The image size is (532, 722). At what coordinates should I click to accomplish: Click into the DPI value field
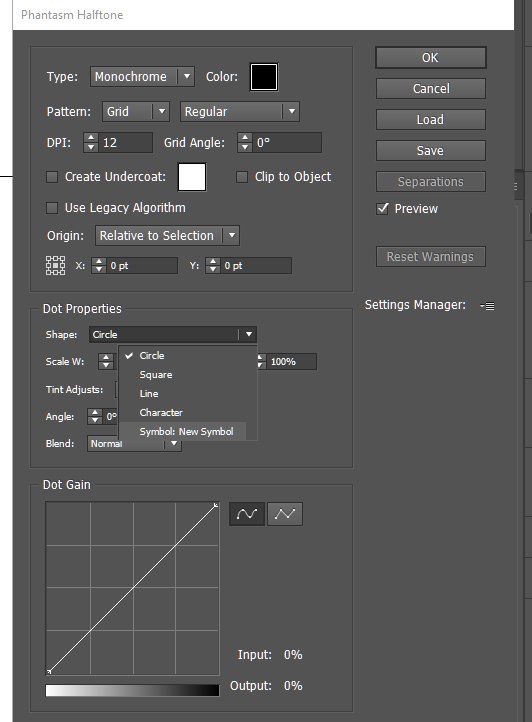(x=125, y=142)
